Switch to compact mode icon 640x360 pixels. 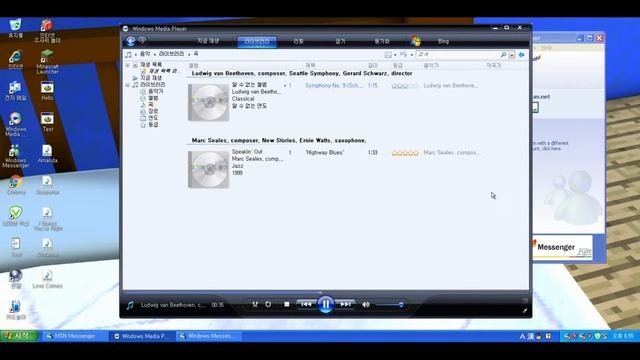coord(524,311)
